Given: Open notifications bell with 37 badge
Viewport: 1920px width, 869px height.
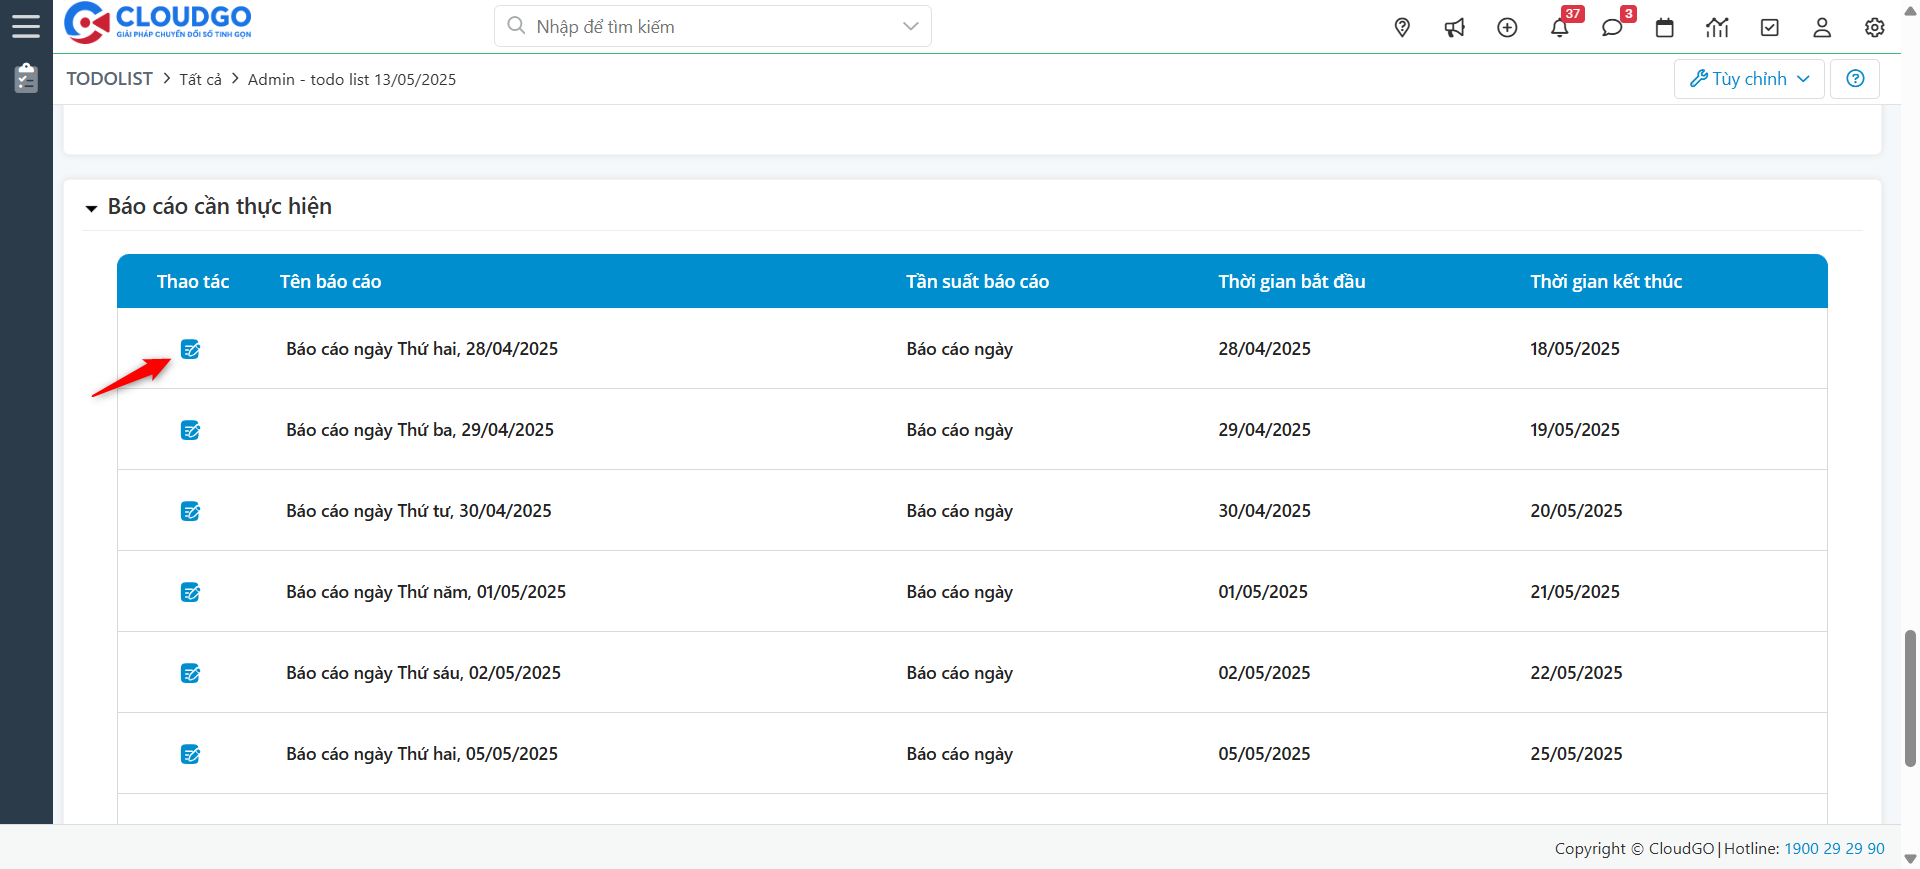Looking at the screenshot, I should tap(1560, 27).
